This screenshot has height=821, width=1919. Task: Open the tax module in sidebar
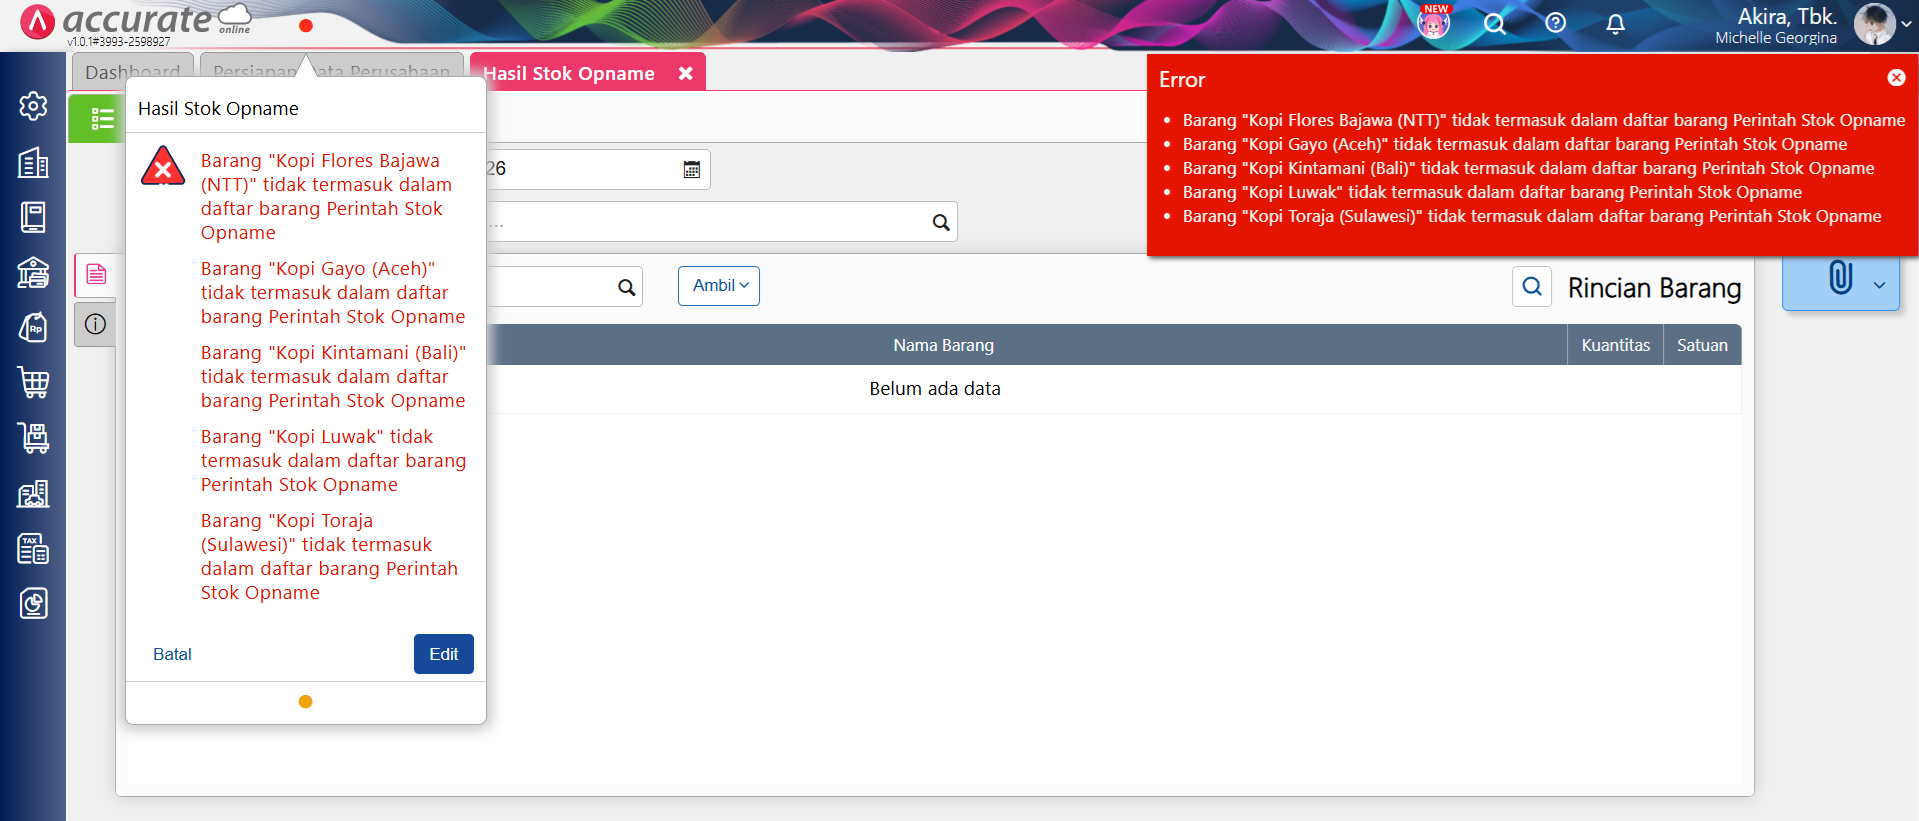pyautogui.click(x=33, y=548)
